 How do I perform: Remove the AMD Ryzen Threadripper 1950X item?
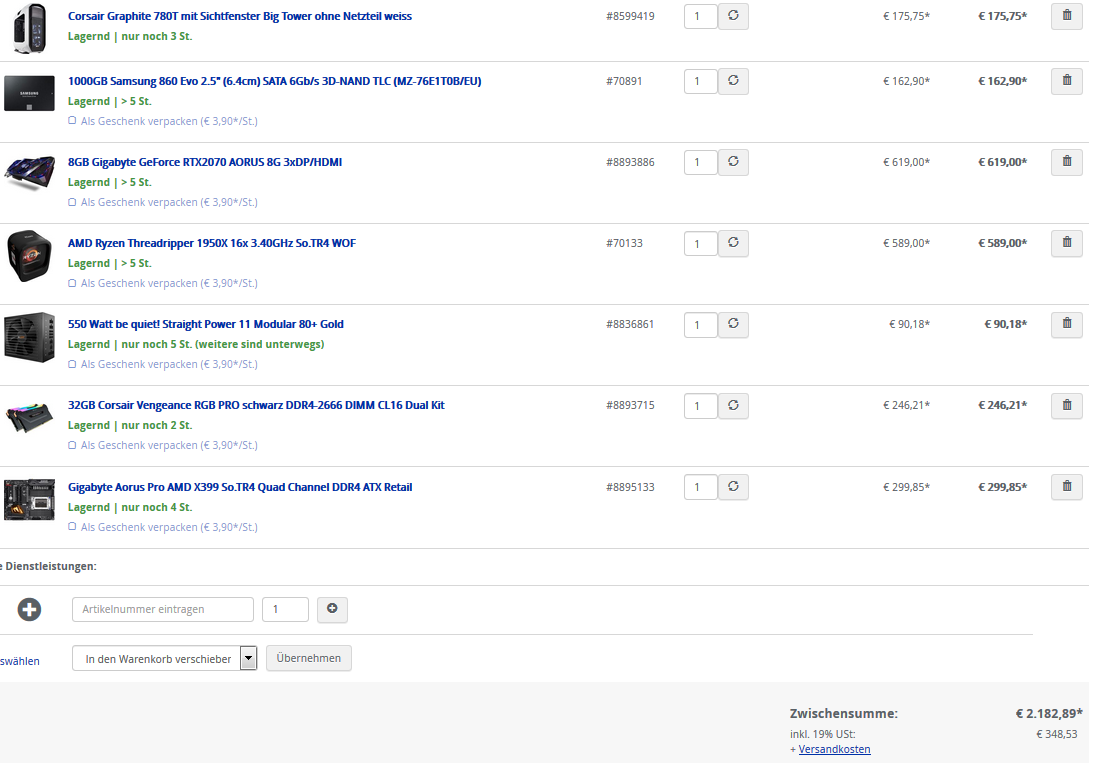1067,243
